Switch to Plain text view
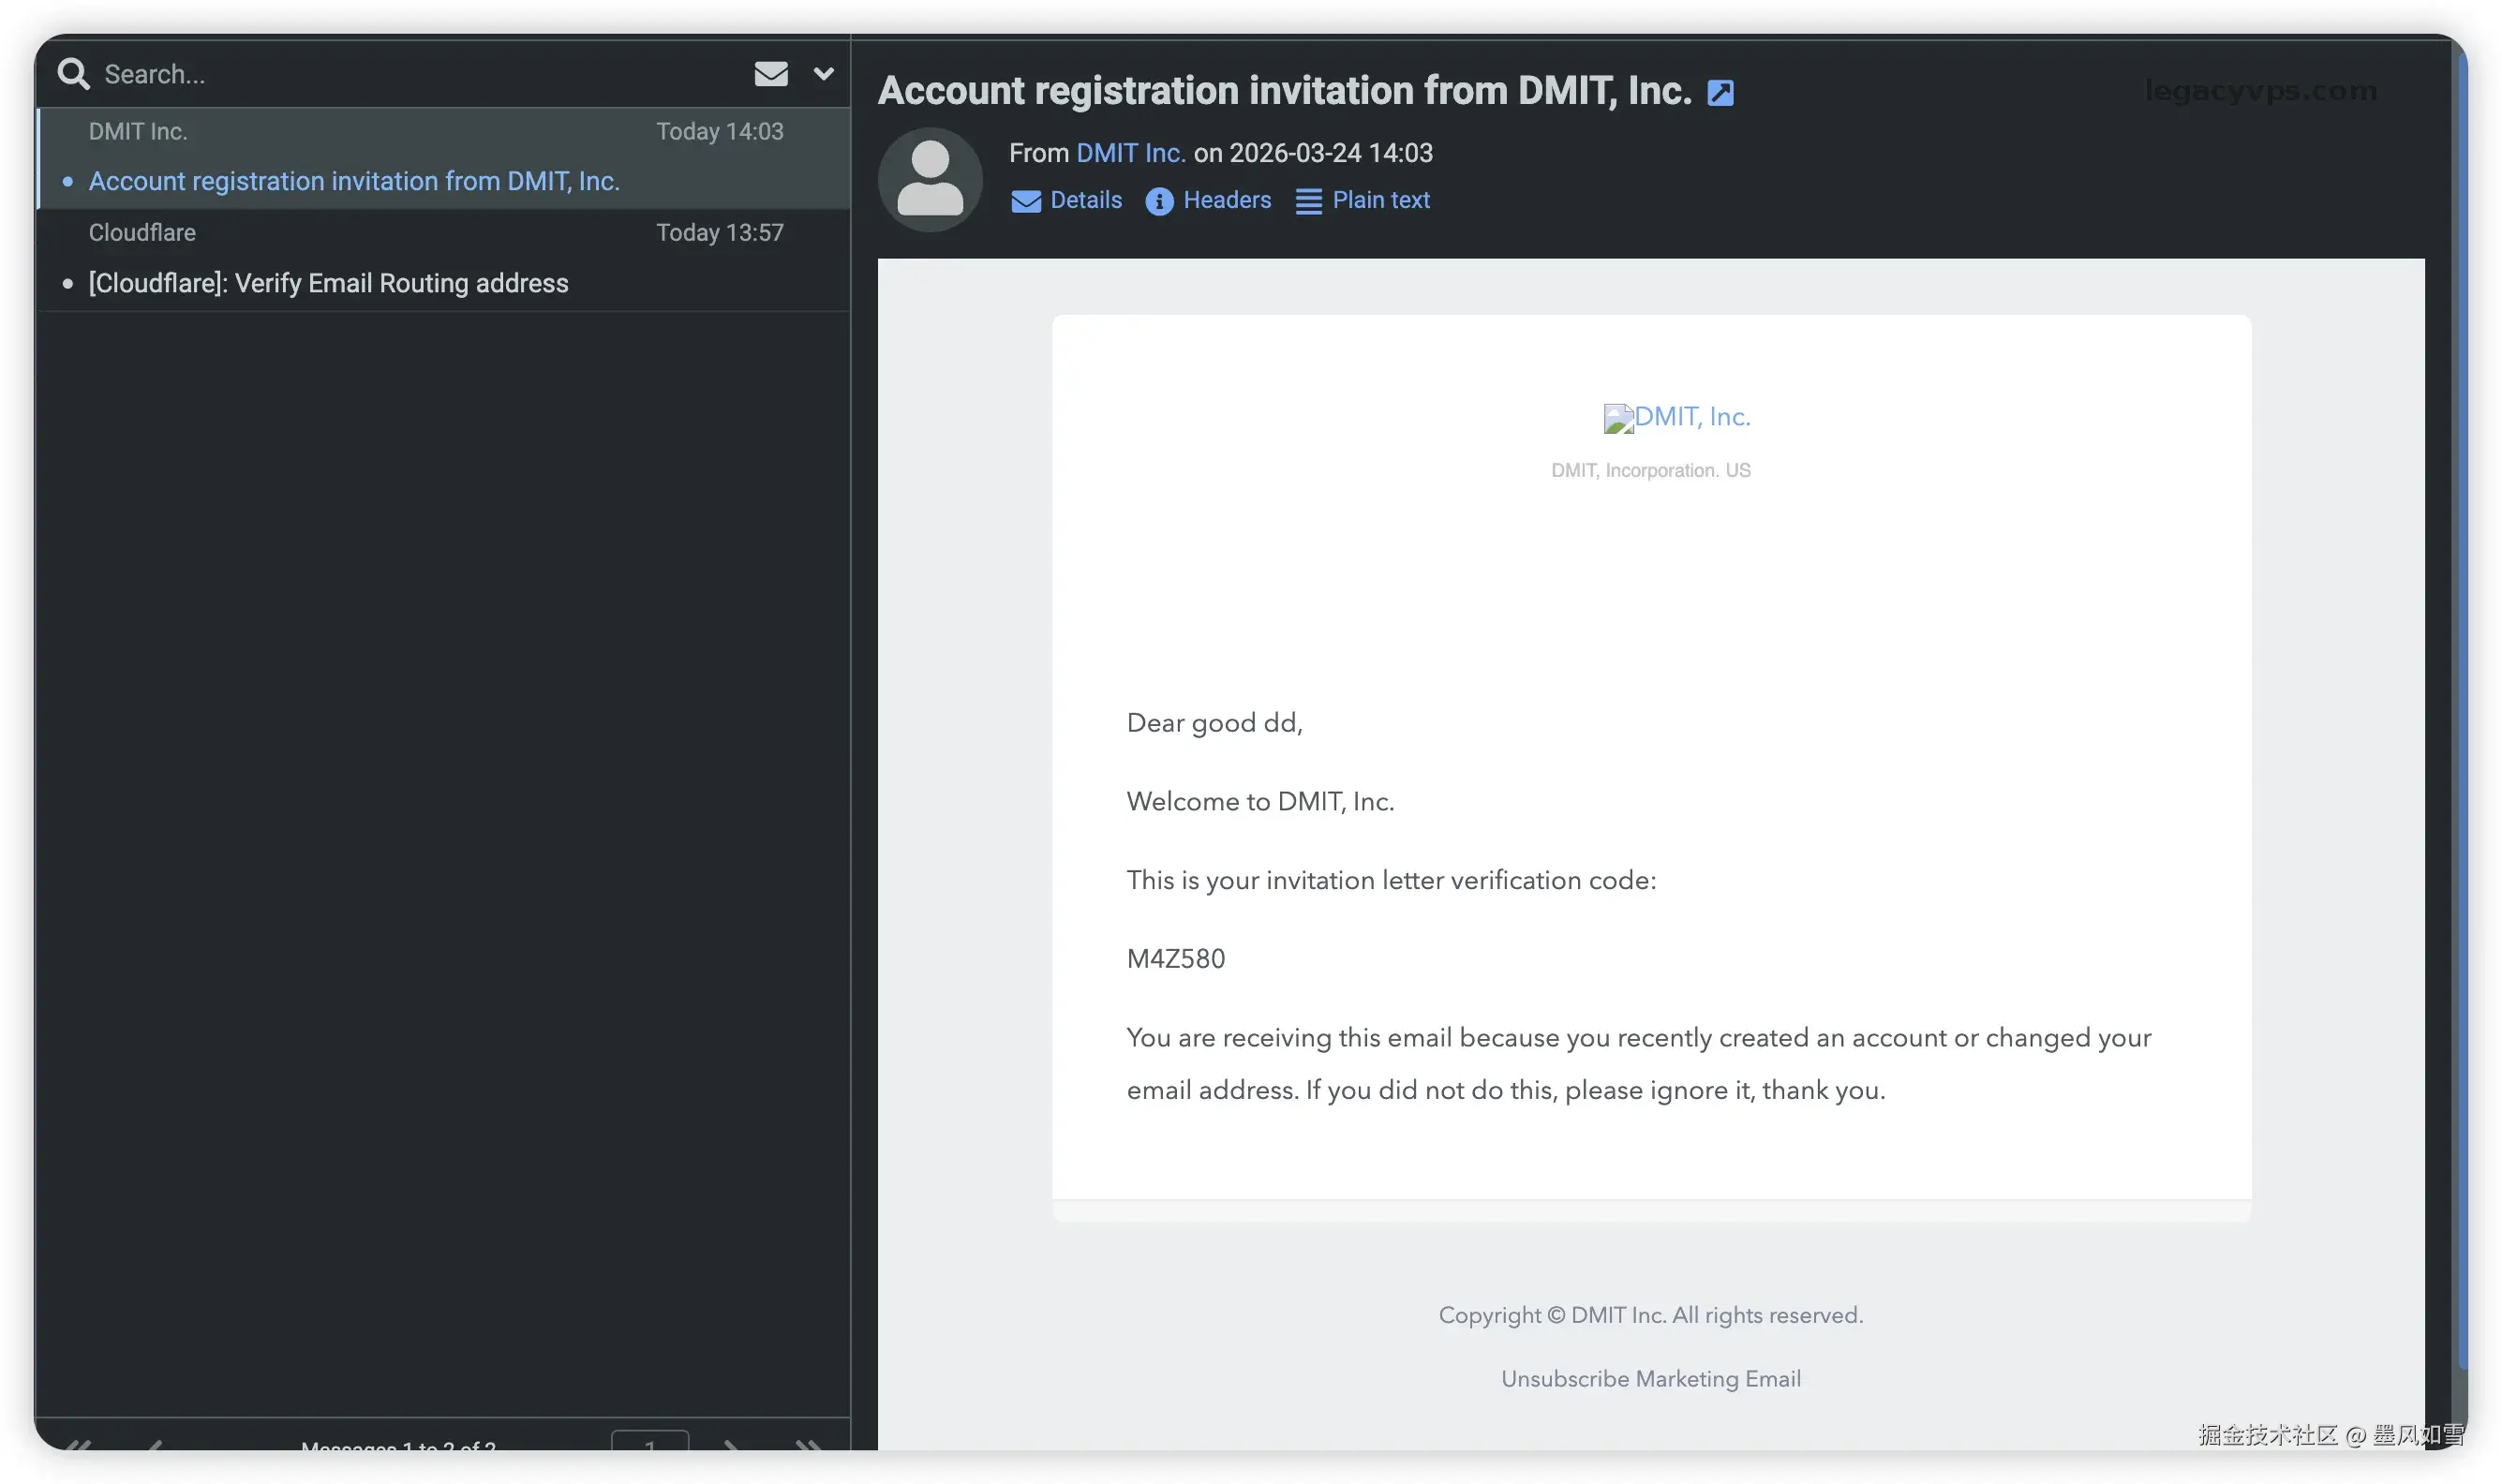Screen dimensions: 2502x1484 pyautogui.click(x=1380, y=200)
